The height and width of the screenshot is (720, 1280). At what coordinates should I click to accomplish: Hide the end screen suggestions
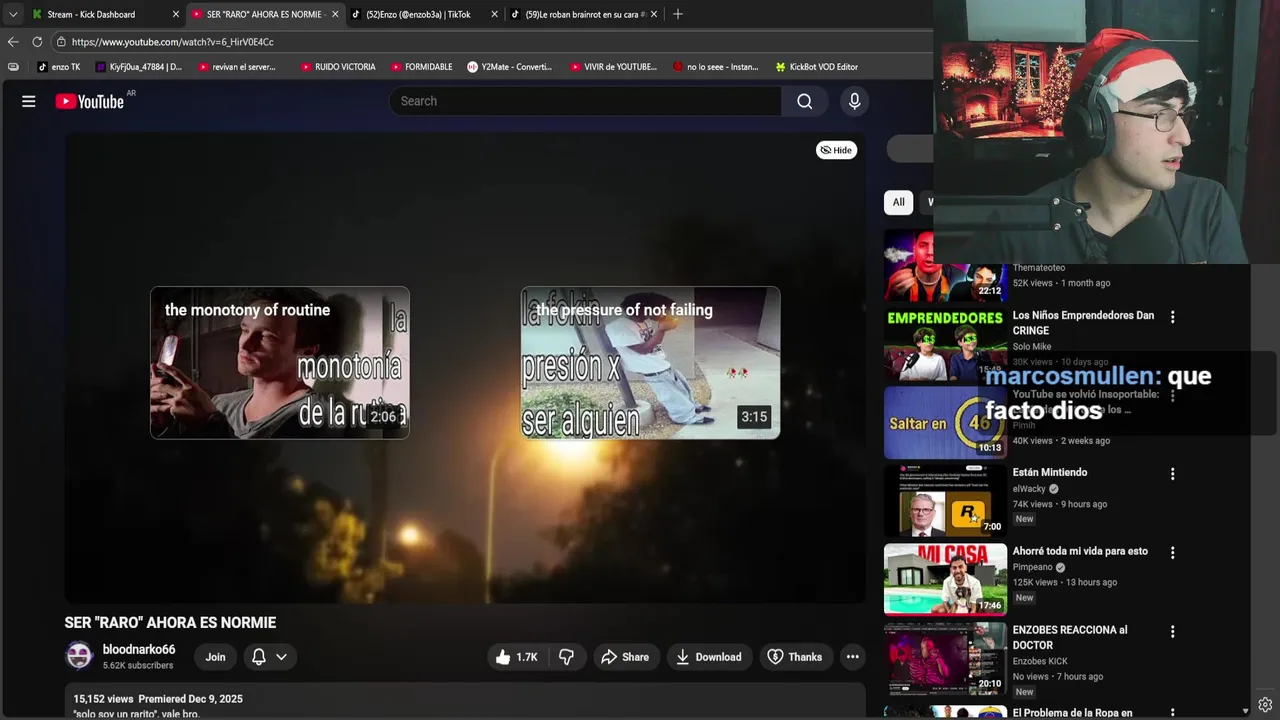(x=836, y=150)
